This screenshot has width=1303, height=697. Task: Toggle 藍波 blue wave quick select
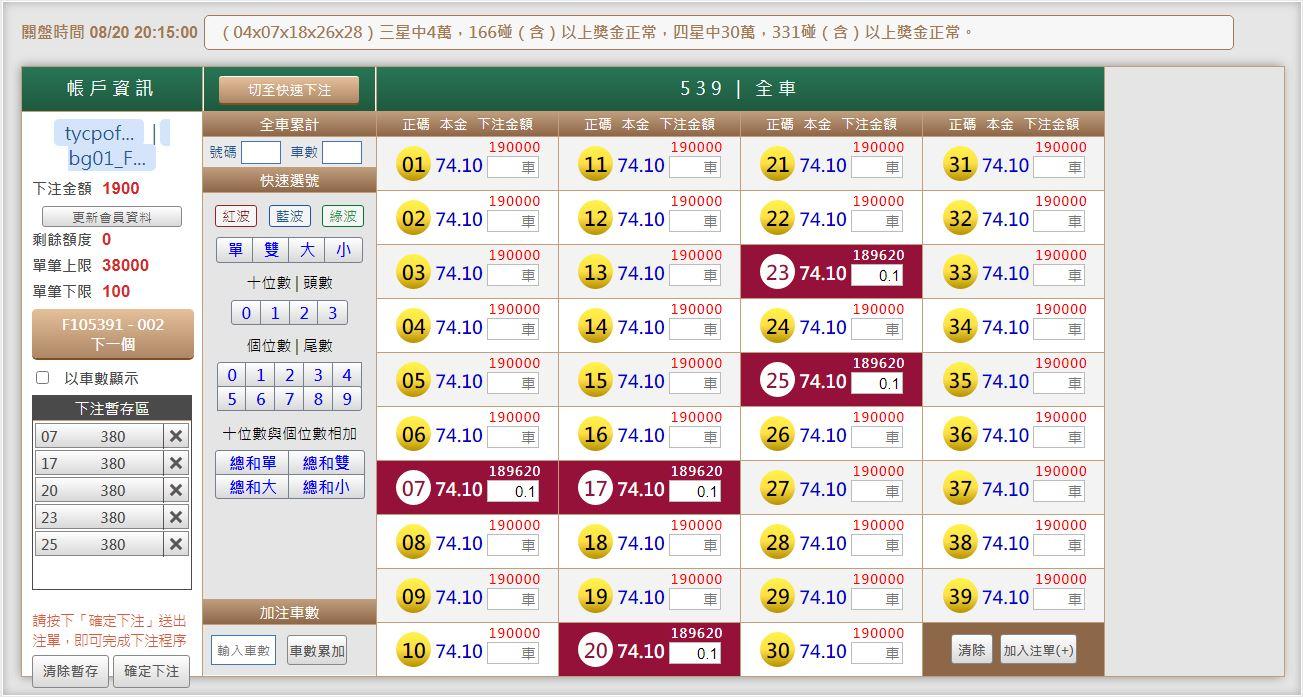coord(290,216)
